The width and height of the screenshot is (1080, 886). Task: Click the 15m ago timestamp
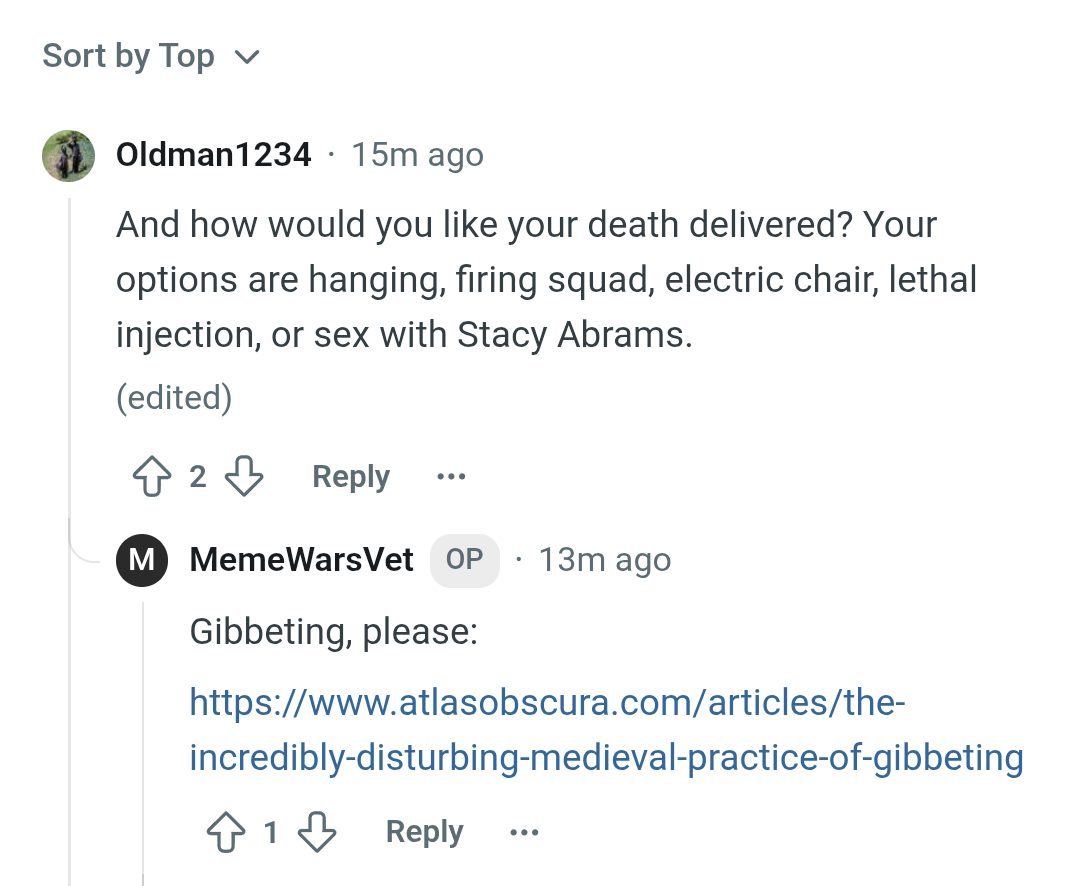pos(417,156)
